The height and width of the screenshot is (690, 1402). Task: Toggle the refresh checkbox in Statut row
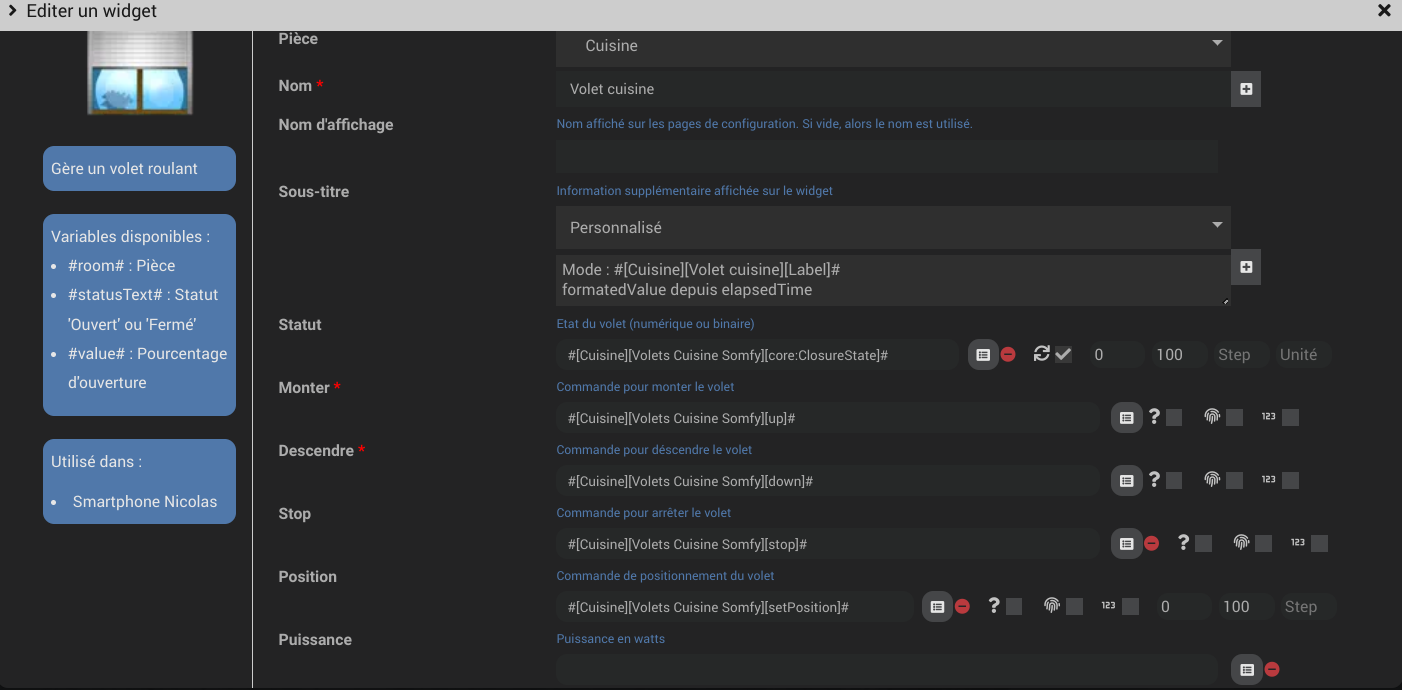pyautogui.click(x=1064, y=355)
